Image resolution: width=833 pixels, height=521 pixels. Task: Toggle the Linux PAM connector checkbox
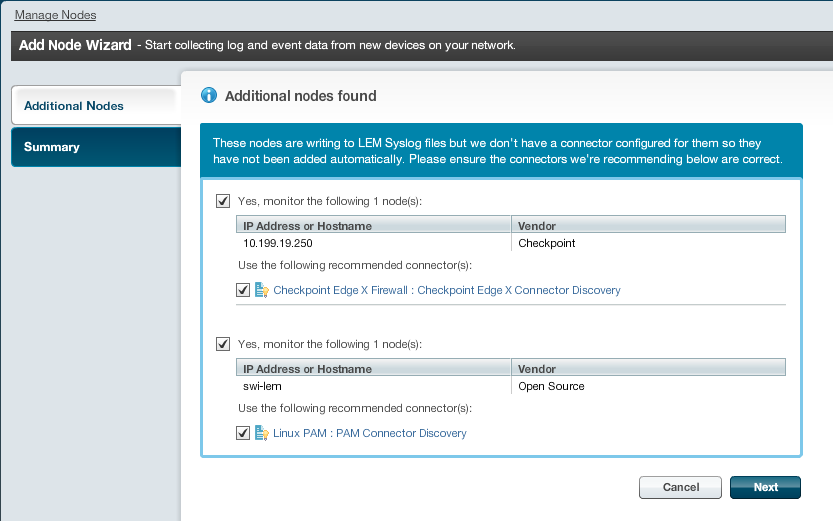(x=243, y=433)
